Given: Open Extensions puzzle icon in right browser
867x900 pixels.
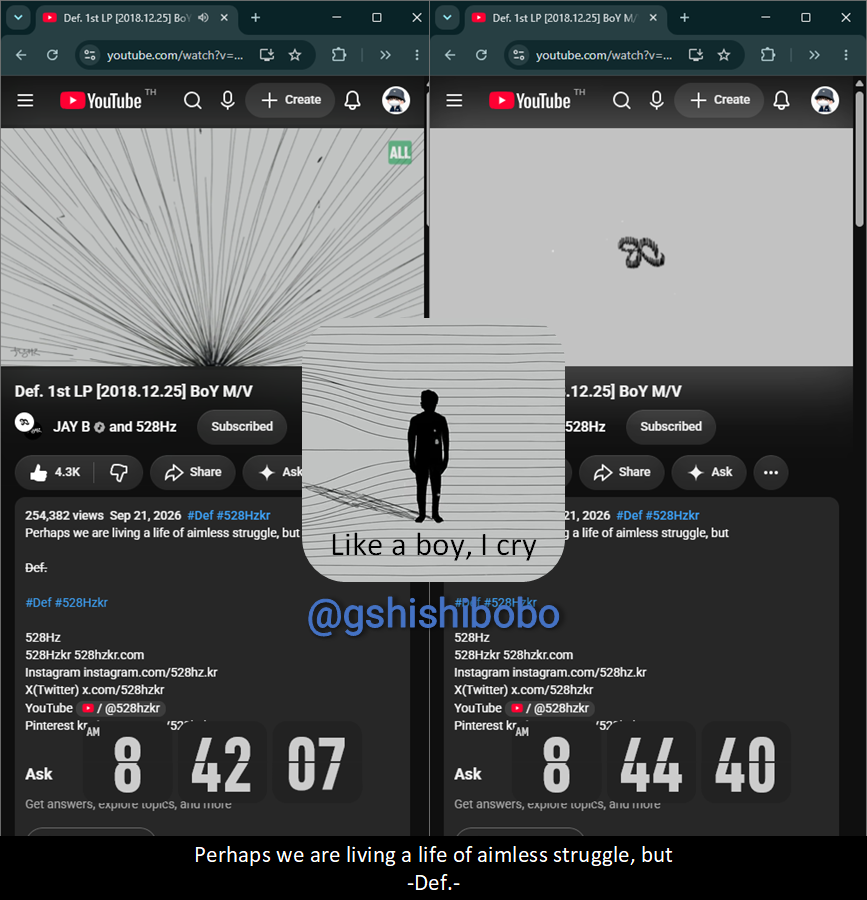Looking at the screenshot, I should pyautogui.click(x=768, y=55).
